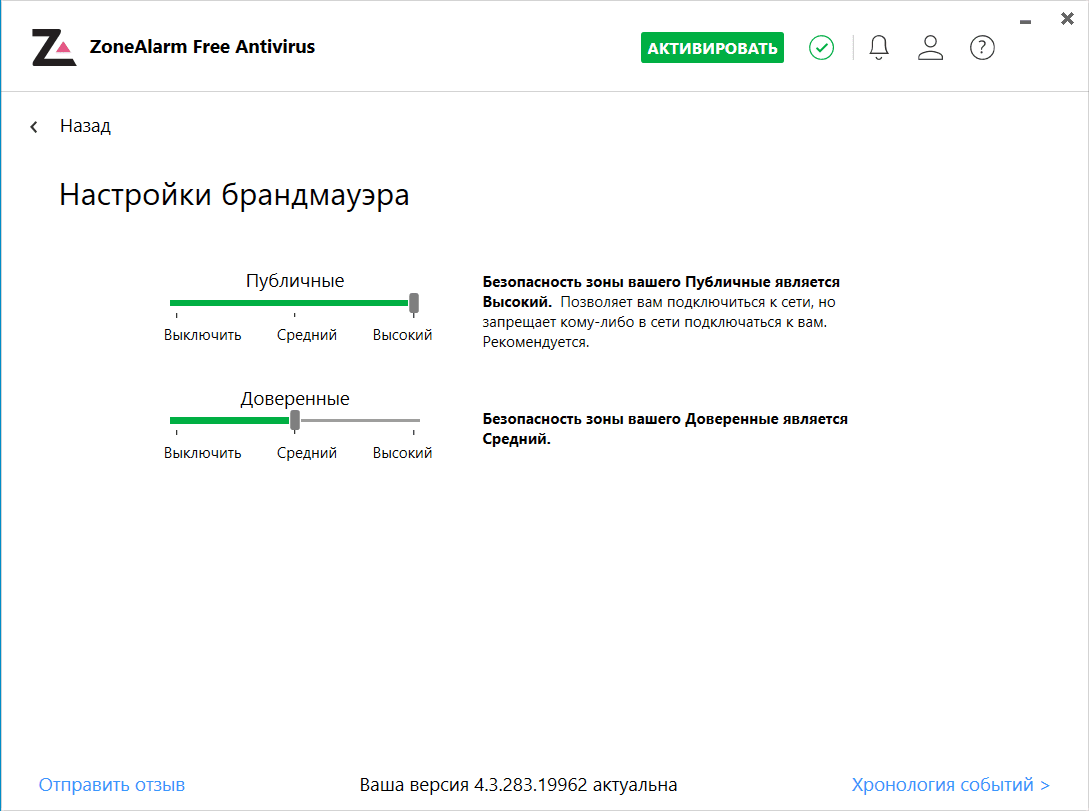Minimize the ZoneAlarm window
Viewport: 1089px width, 811px height.
1025,20
